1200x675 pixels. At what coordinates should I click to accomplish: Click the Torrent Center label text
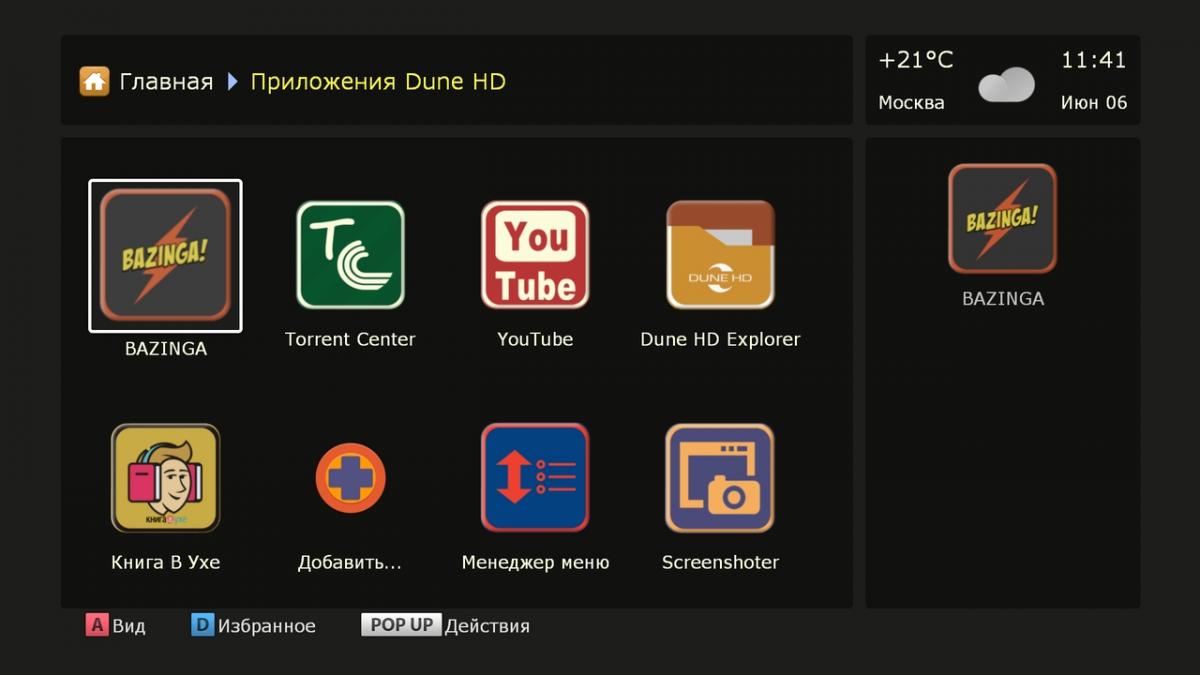[x=350, y=339]
